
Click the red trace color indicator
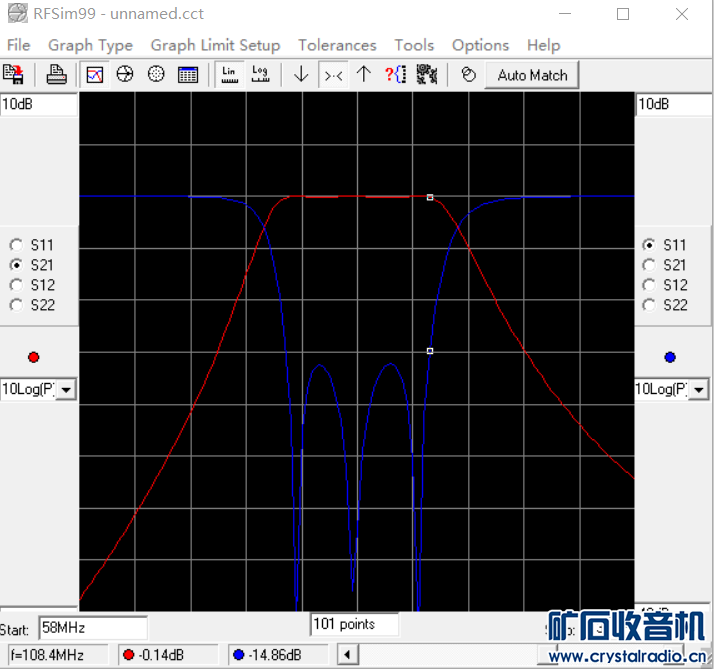pyautogui.click(x=34, y=357)
